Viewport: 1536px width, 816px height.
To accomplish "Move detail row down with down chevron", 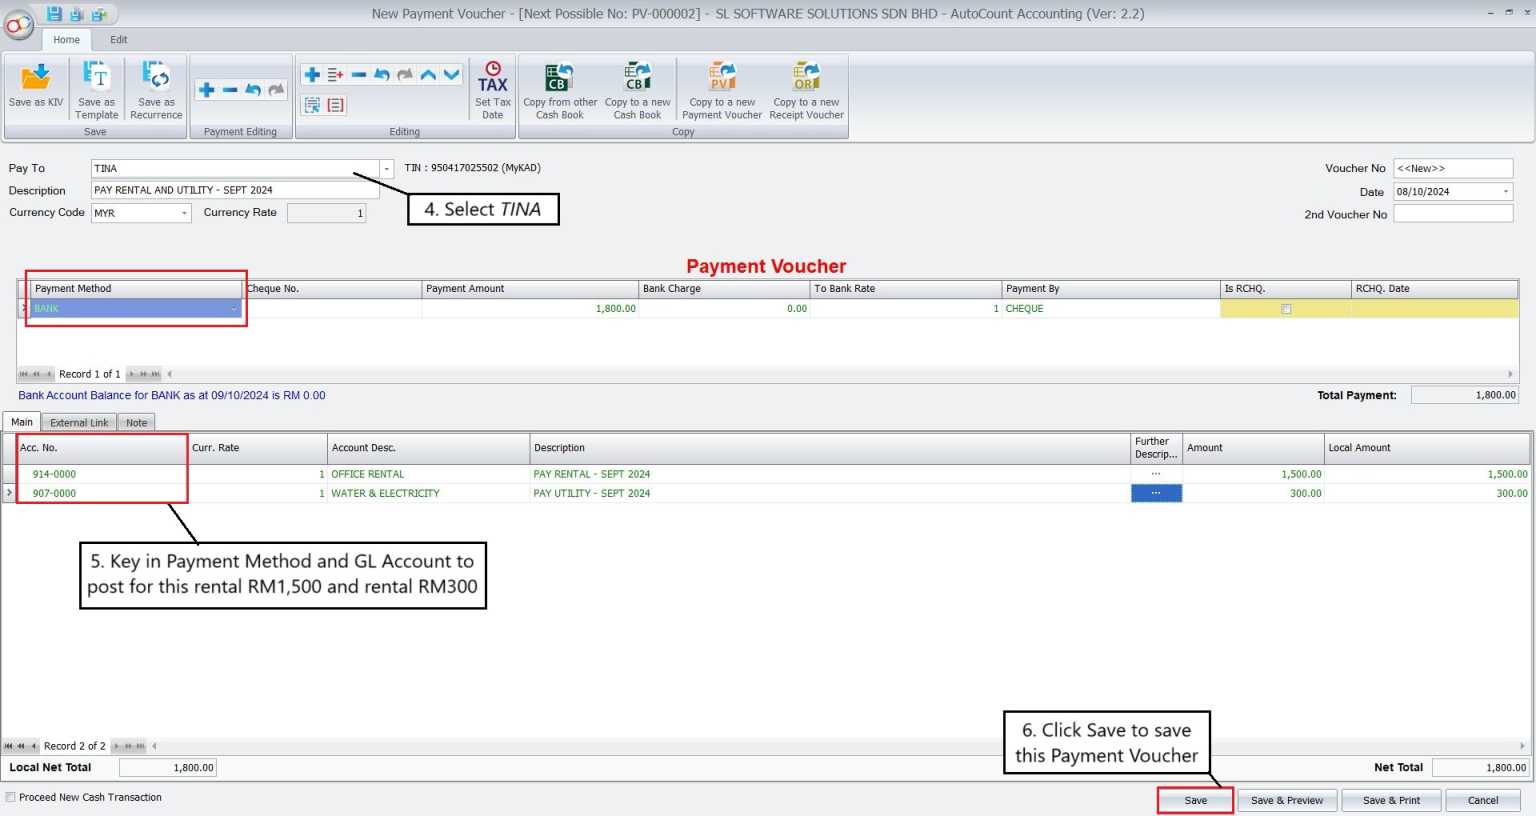I will (452, 75).
